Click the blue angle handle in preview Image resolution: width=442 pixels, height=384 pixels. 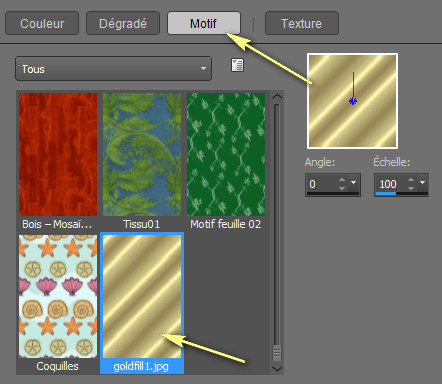pyautogui.click(x=353, y=101)
